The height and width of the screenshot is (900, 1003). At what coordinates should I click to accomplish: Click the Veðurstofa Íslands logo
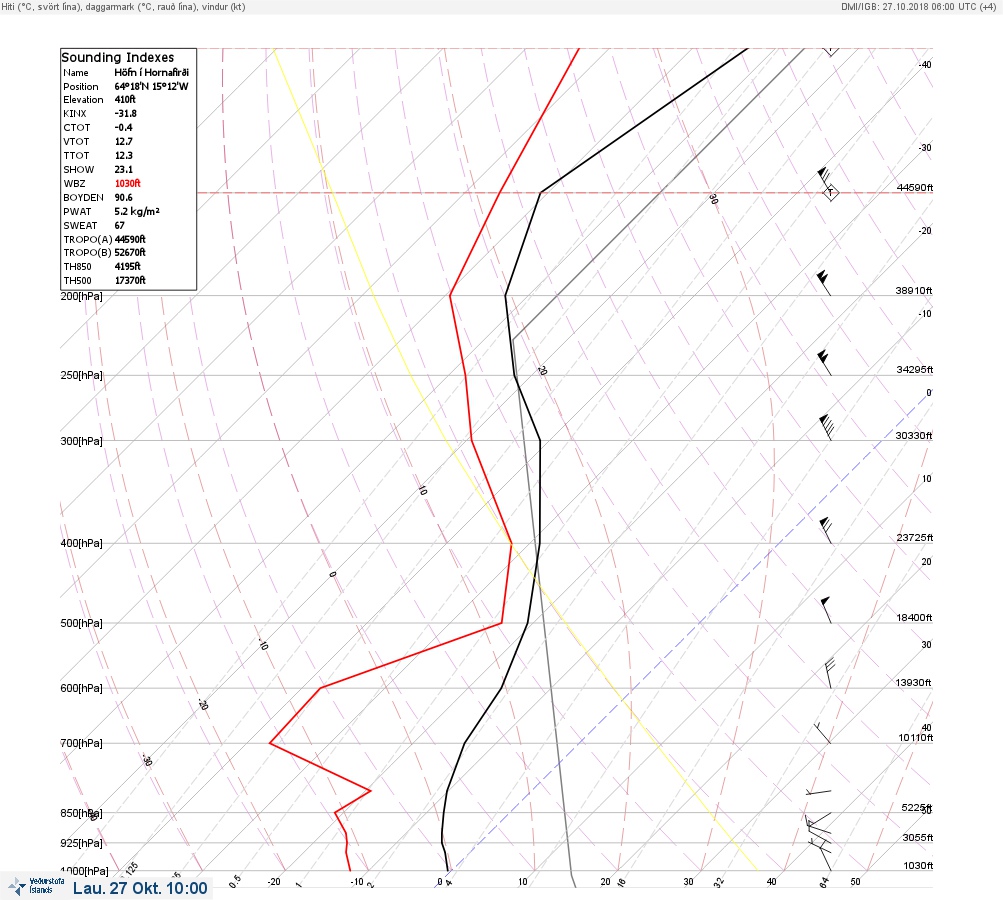[x=36, y=886]
